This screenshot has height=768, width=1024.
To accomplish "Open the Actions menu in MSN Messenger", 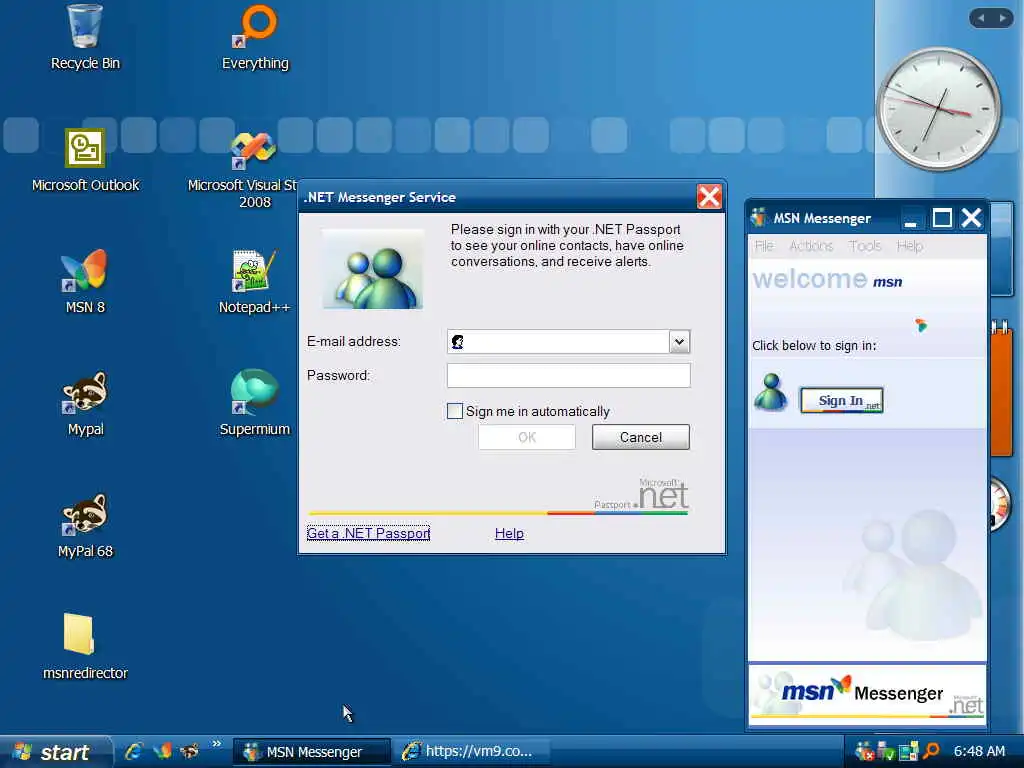I will (811, 246).
